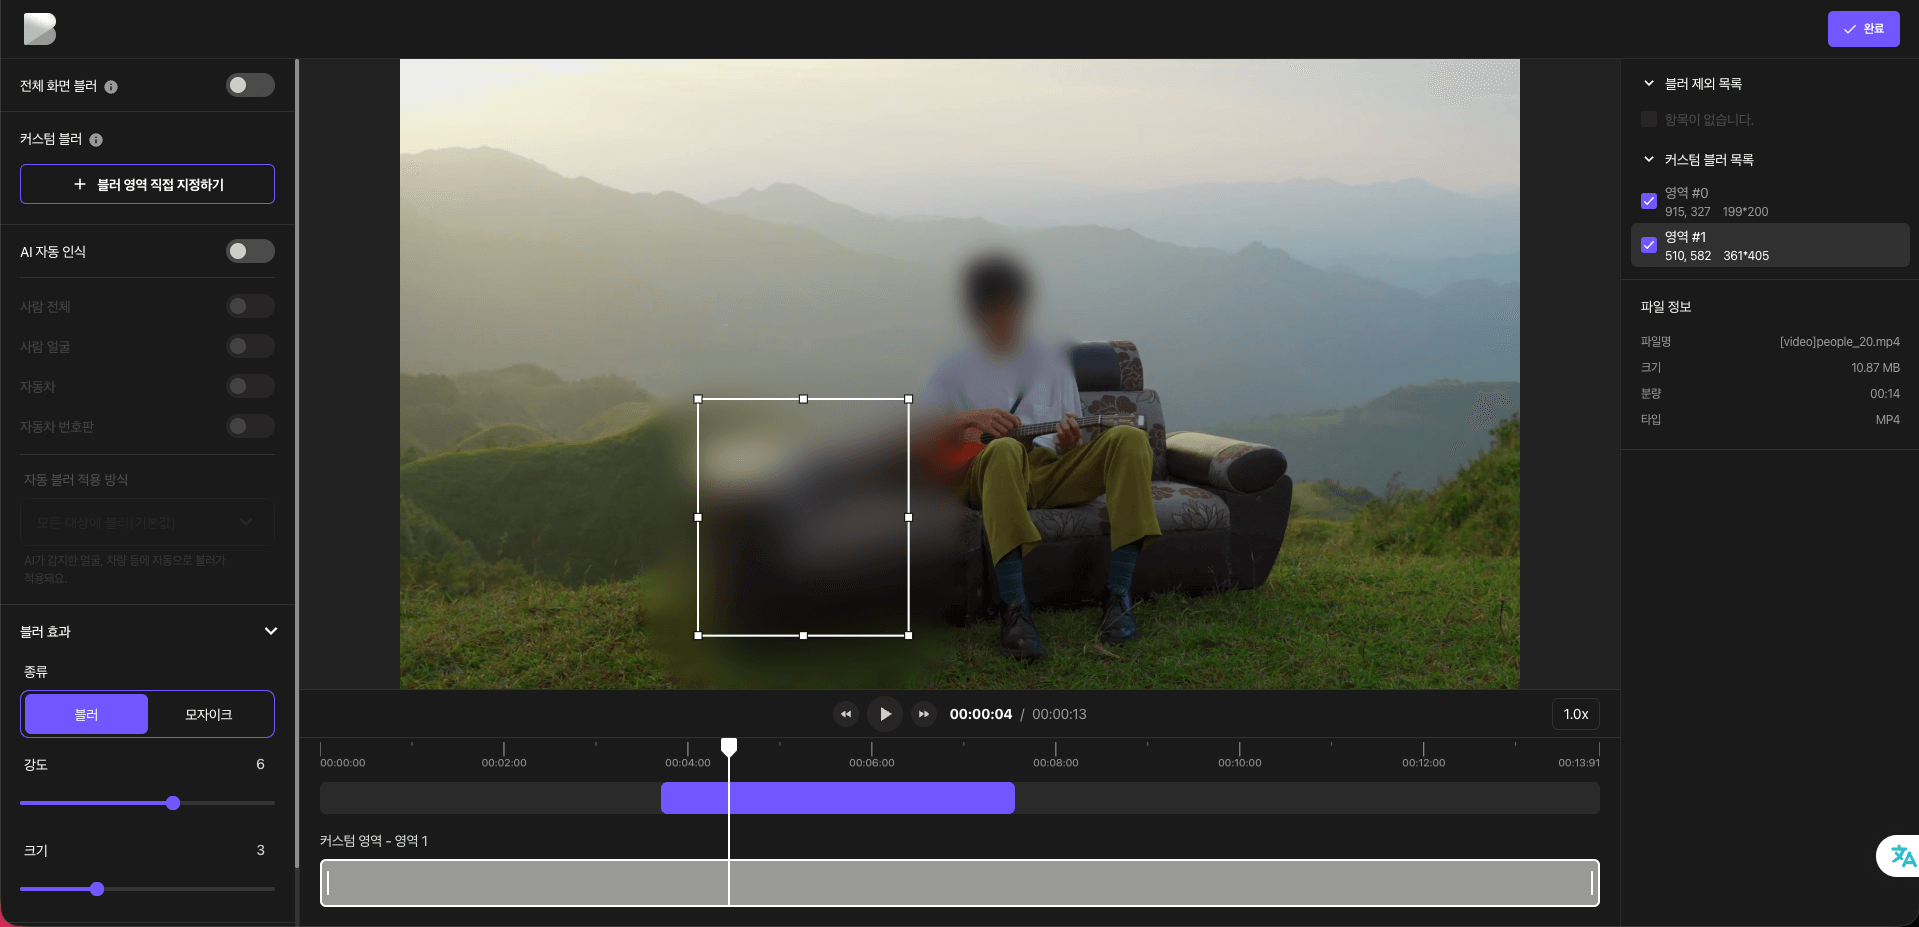Image resolution: width=1919 pixels, height=927 pixels.
Task: Click top-center resize handle of blur box
Action: pos(803,399)
